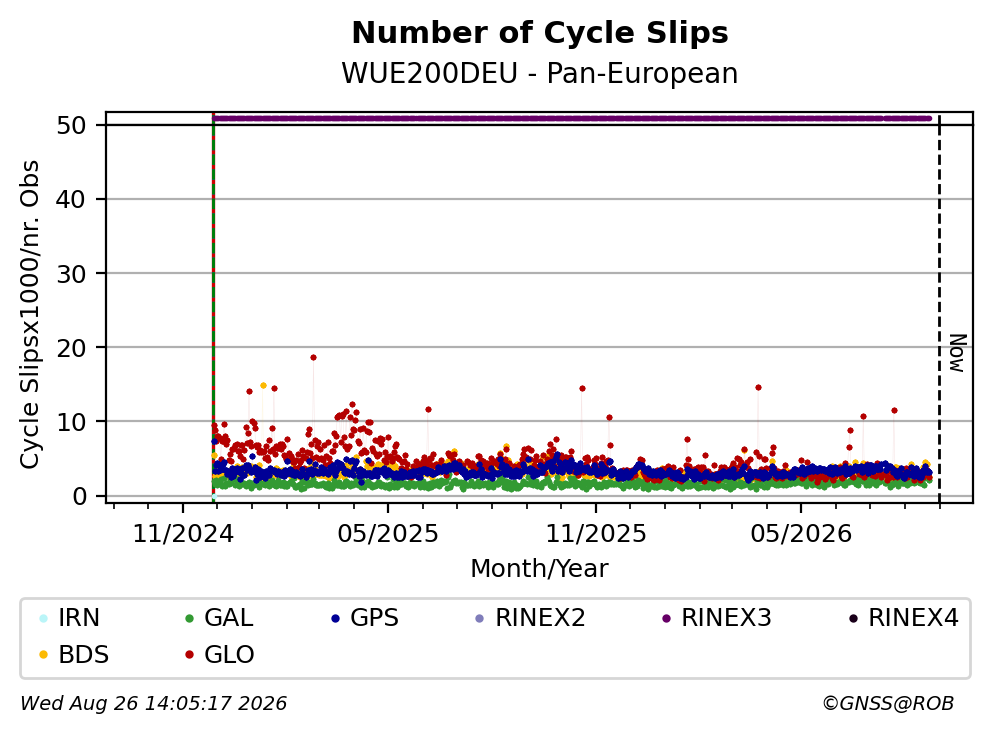Select the RINEX3 legend label

(726, 618)
